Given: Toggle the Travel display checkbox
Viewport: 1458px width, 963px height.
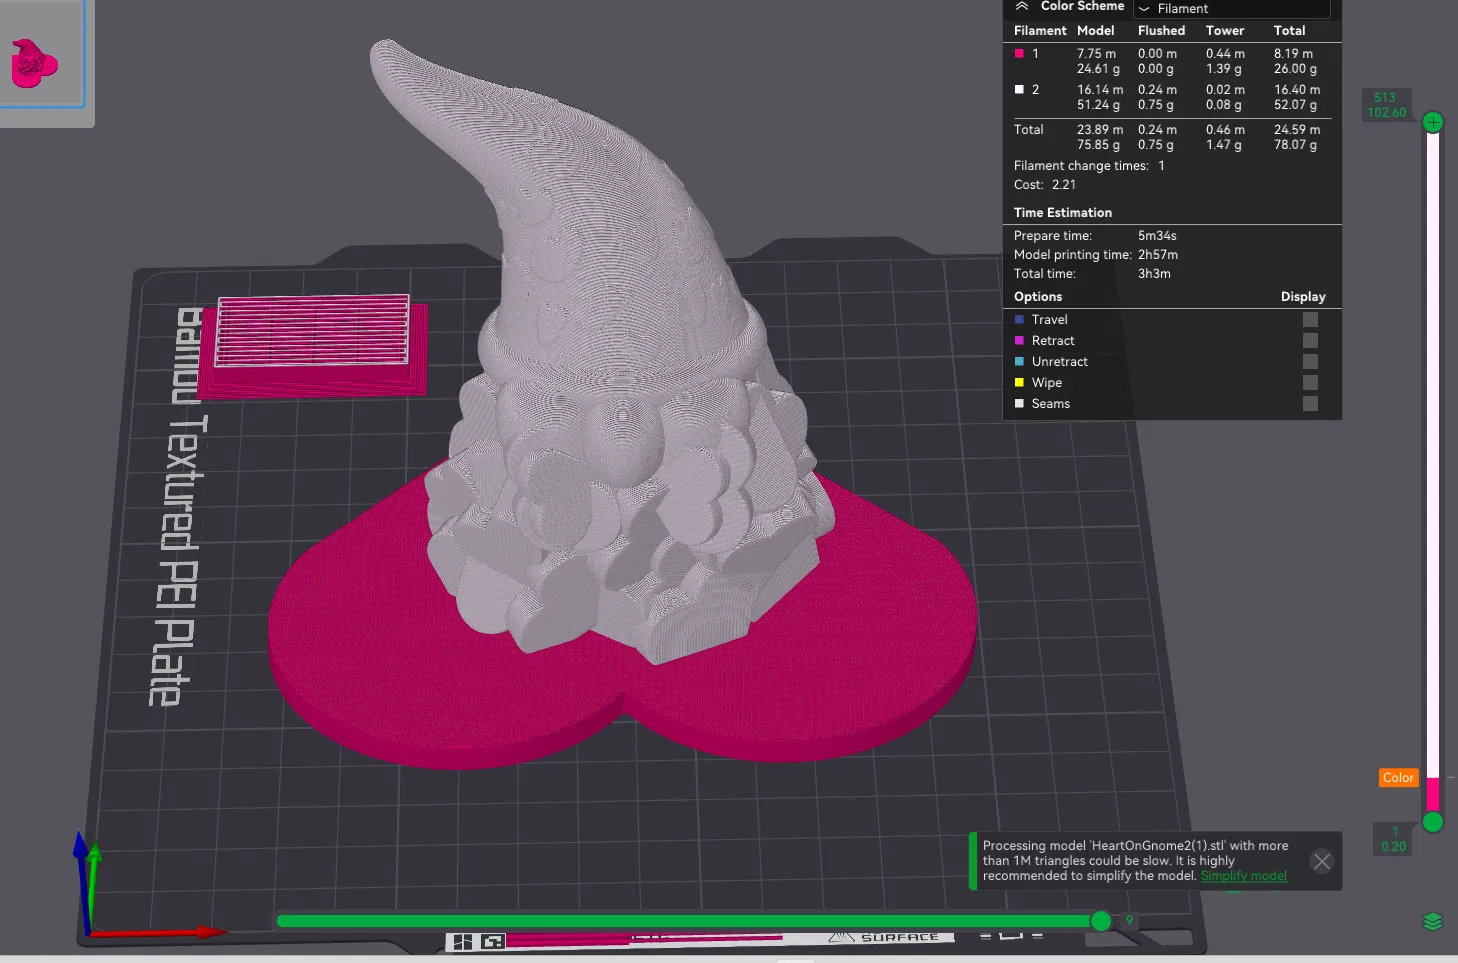Looking at the screenshot, I should [x=1310, y=320].
